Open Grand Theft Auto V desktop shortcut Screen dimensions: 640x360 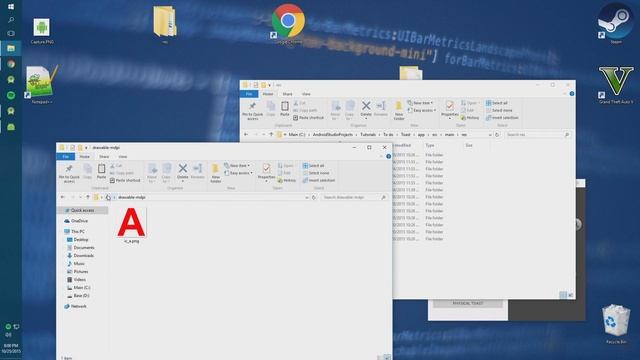coord(616,85)
